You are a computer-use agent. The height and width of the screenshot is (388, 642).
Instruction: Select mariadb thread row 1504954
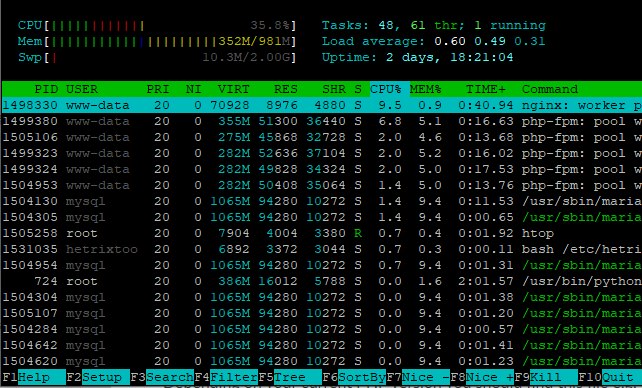[322, 265]
